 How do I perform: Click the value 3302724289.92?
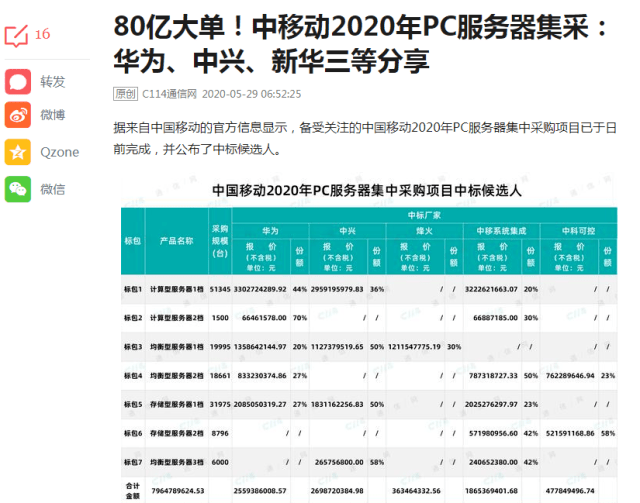coord(260,289)
